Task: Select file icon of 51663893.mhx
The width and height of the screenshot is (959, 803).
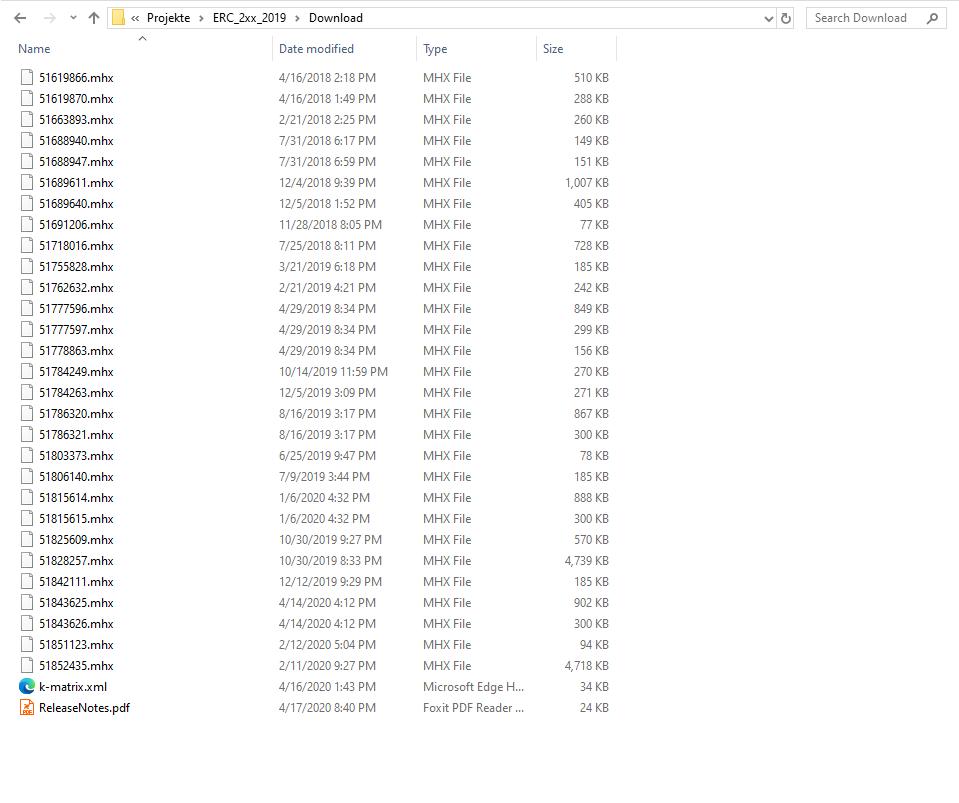Action: coord(26,119)
